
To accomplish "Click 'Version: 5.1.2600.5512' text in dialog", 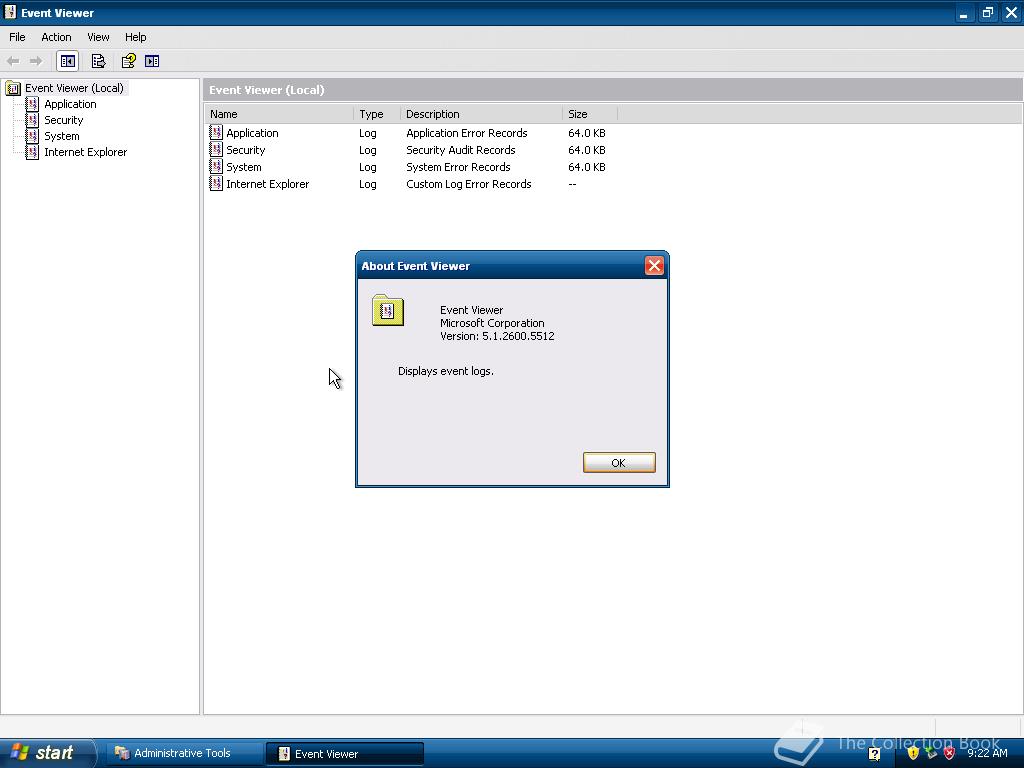I will pos(497,336).
